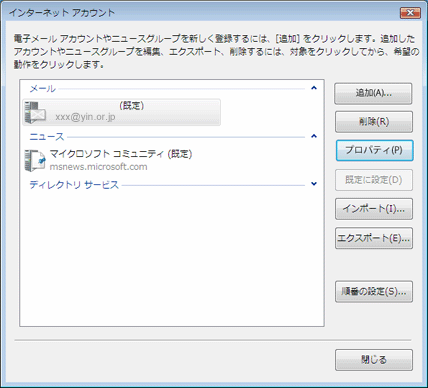428x388 pixels.
Task: Expand the ディレクトリ サービス section chevron
Action: [x=314, y=184]
